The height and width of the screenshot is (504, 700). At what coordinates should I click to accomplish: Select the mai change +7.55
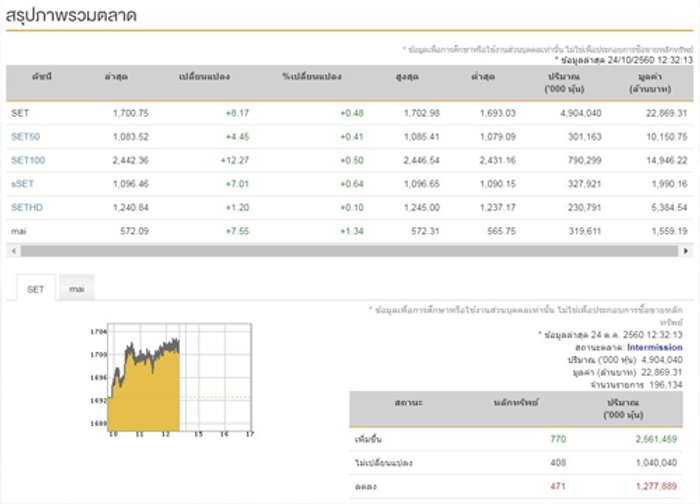(x=238, y=231)
